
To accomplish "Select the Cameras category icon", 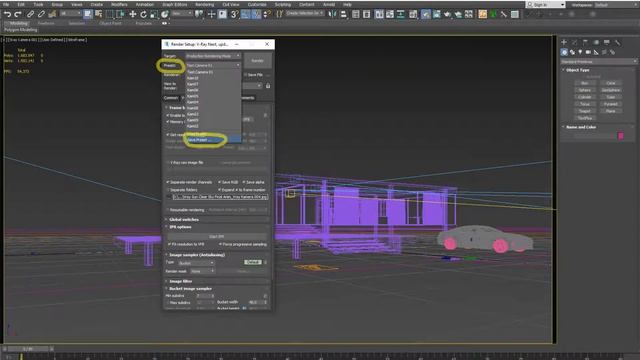I will [588, 52].
